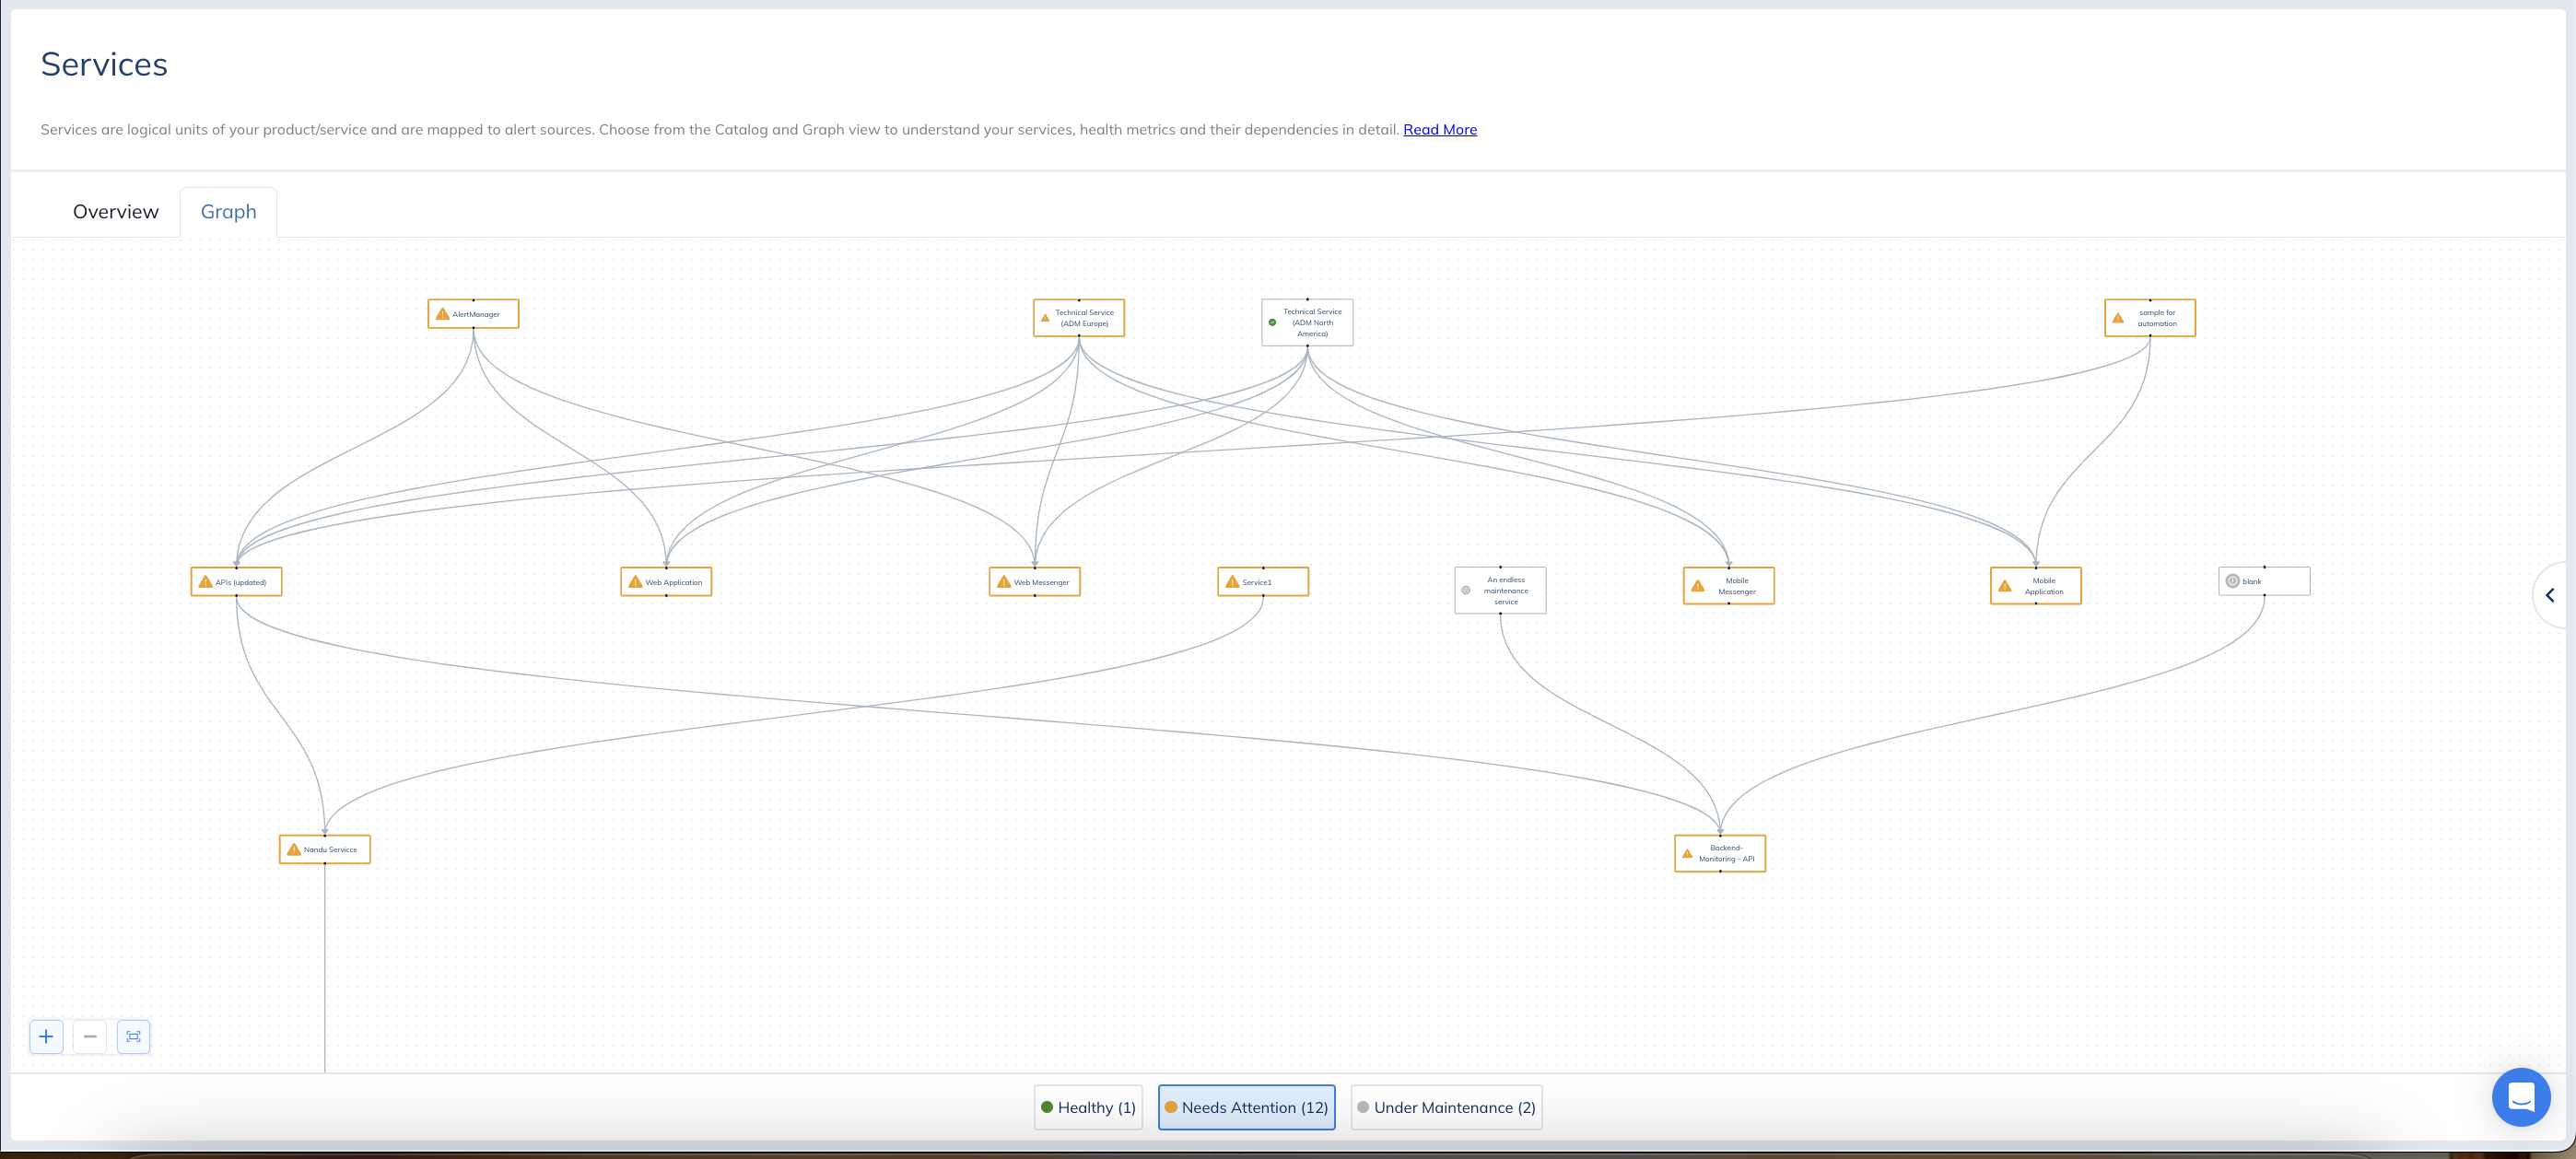Switch to the Overview tab
This screenshot has height=1159, width=2576.
pyautogui.click(x=116, y=212)
